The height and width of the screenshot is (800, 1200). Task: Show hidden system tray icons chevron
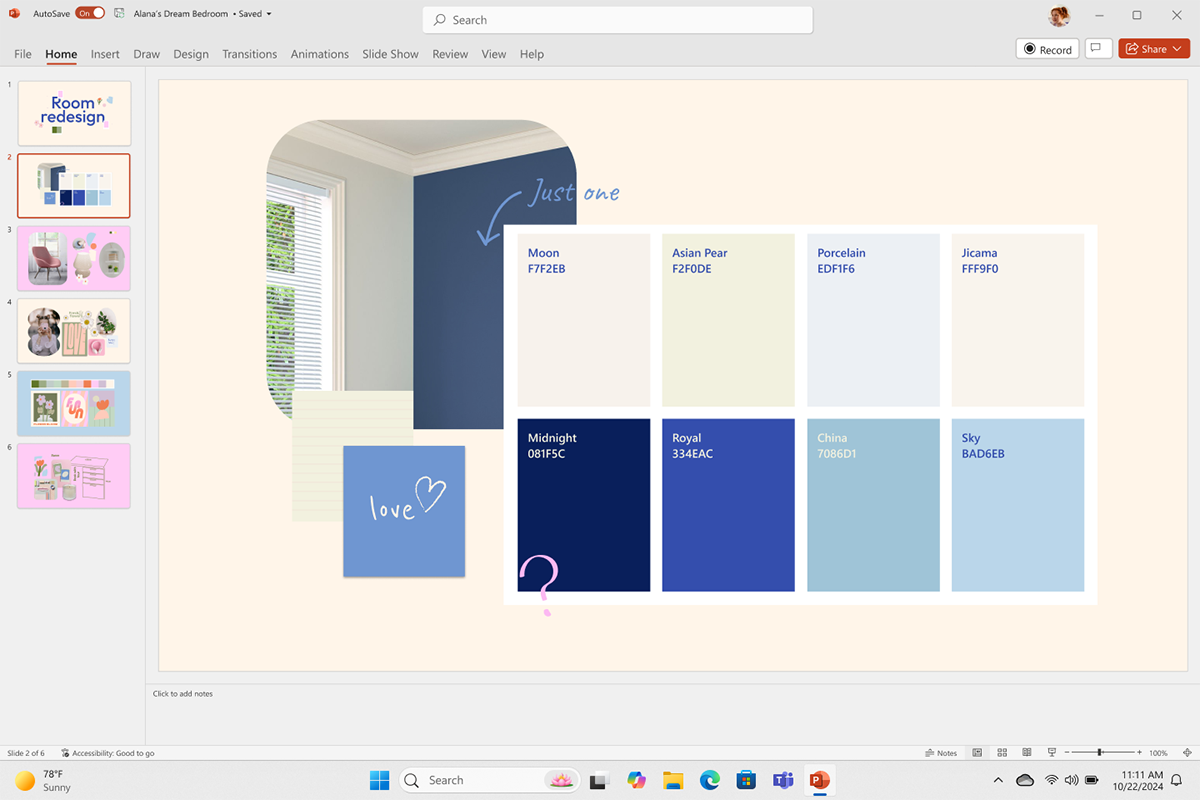pyautogui.click(x=998, y=780)
